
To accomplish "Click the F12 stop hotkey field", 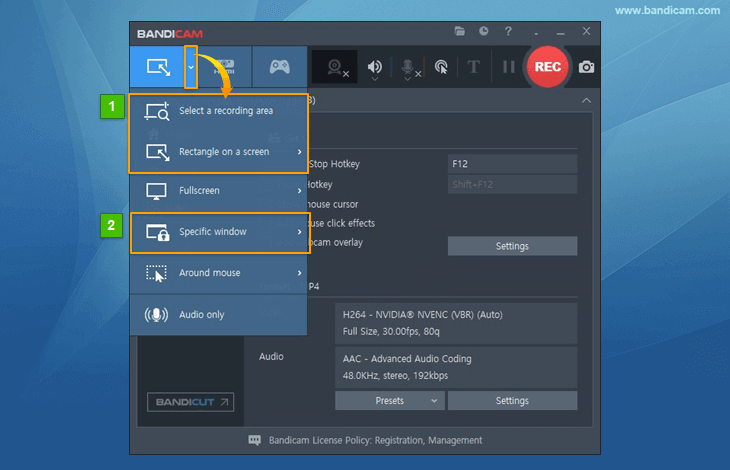I will coord(512,164).
